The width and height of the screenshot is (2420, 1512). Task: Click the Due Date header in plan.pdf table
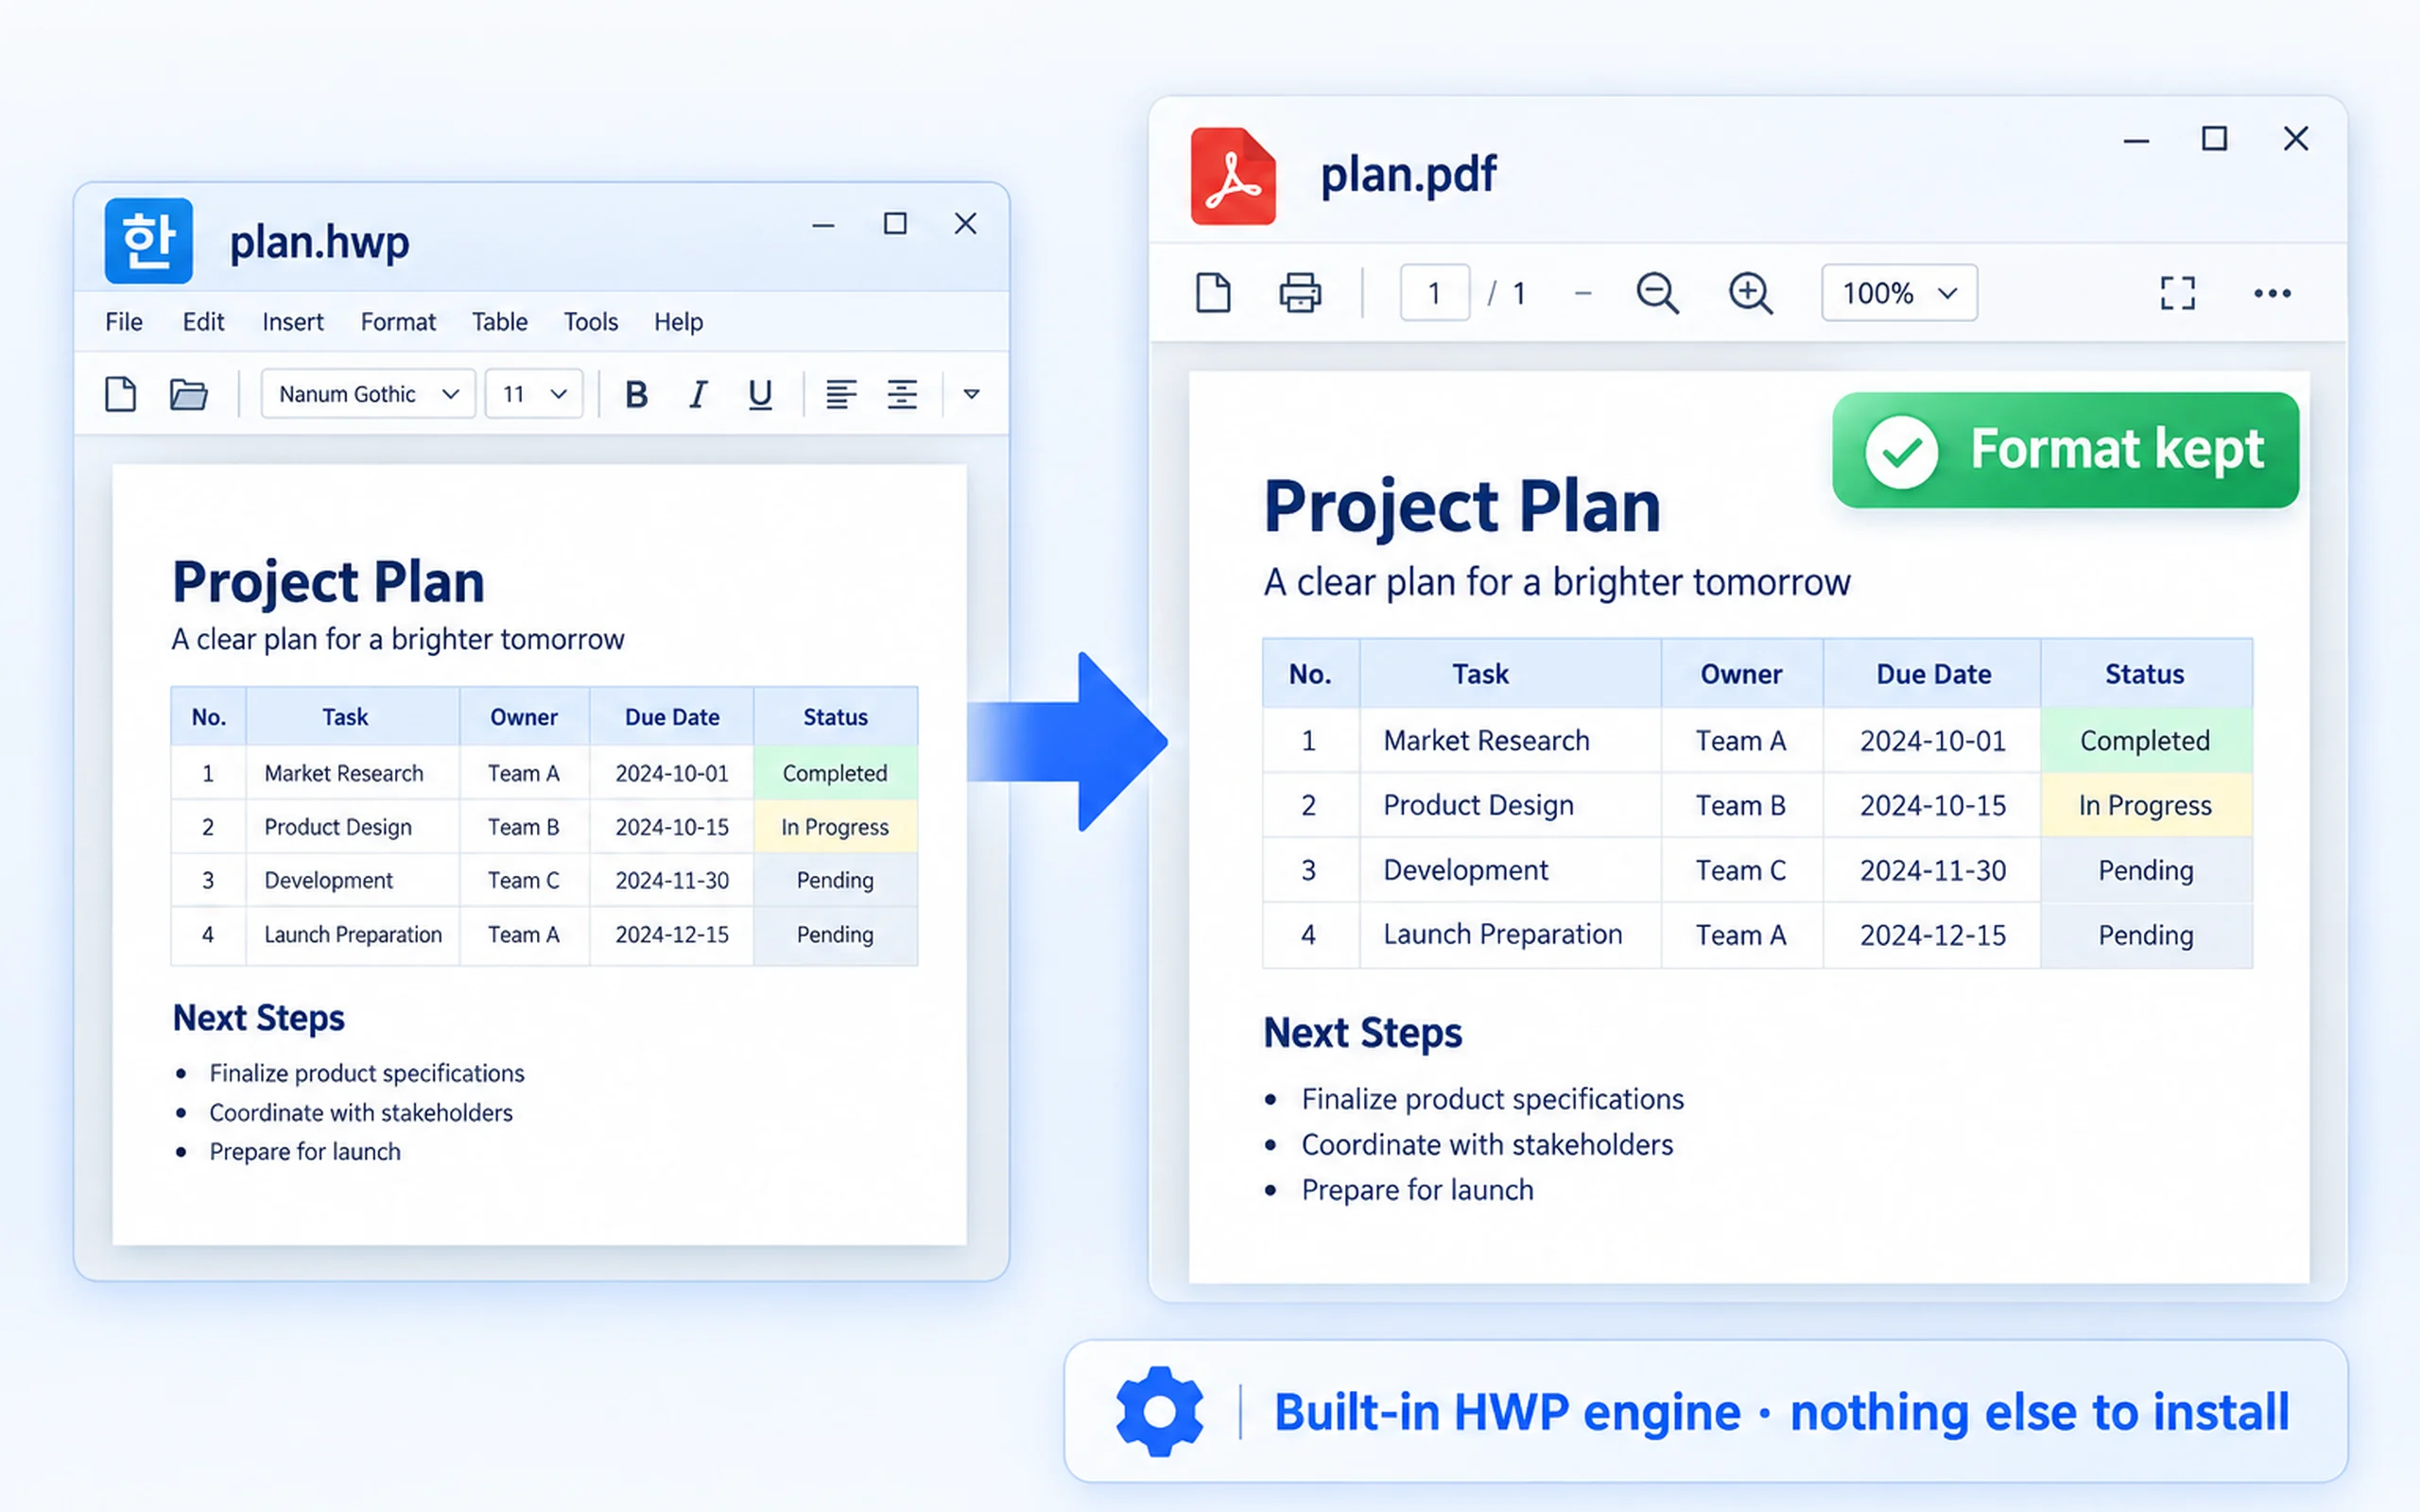click(1932, 674)
